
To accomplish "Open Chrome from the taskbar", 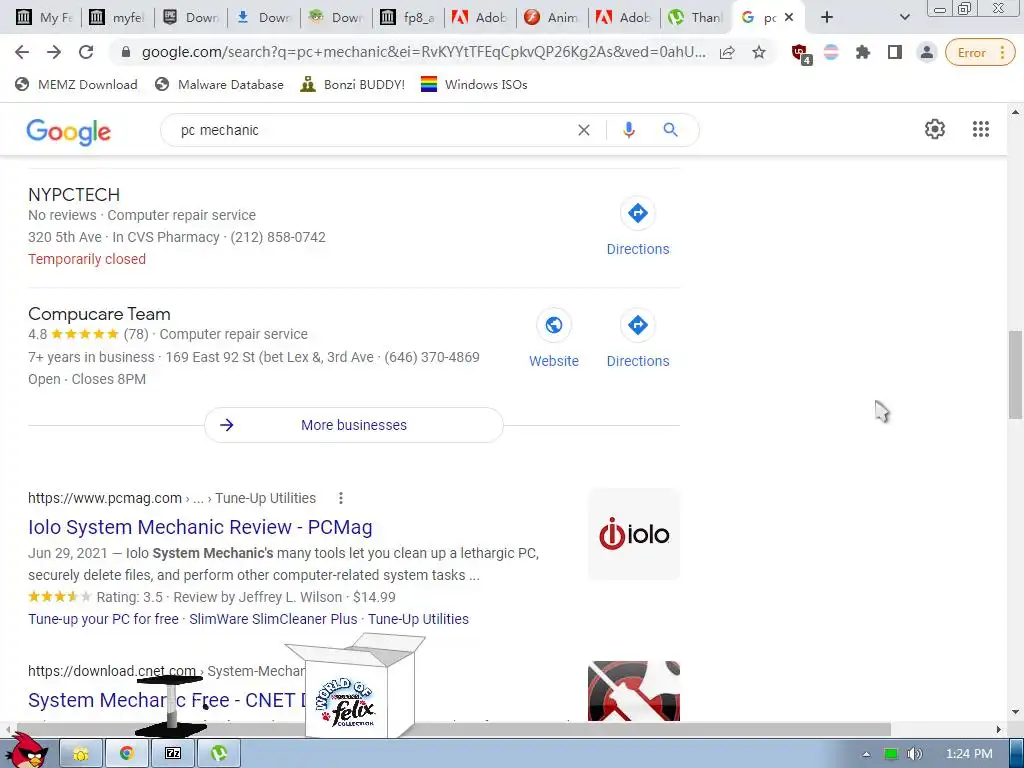I will coord(127,754).
